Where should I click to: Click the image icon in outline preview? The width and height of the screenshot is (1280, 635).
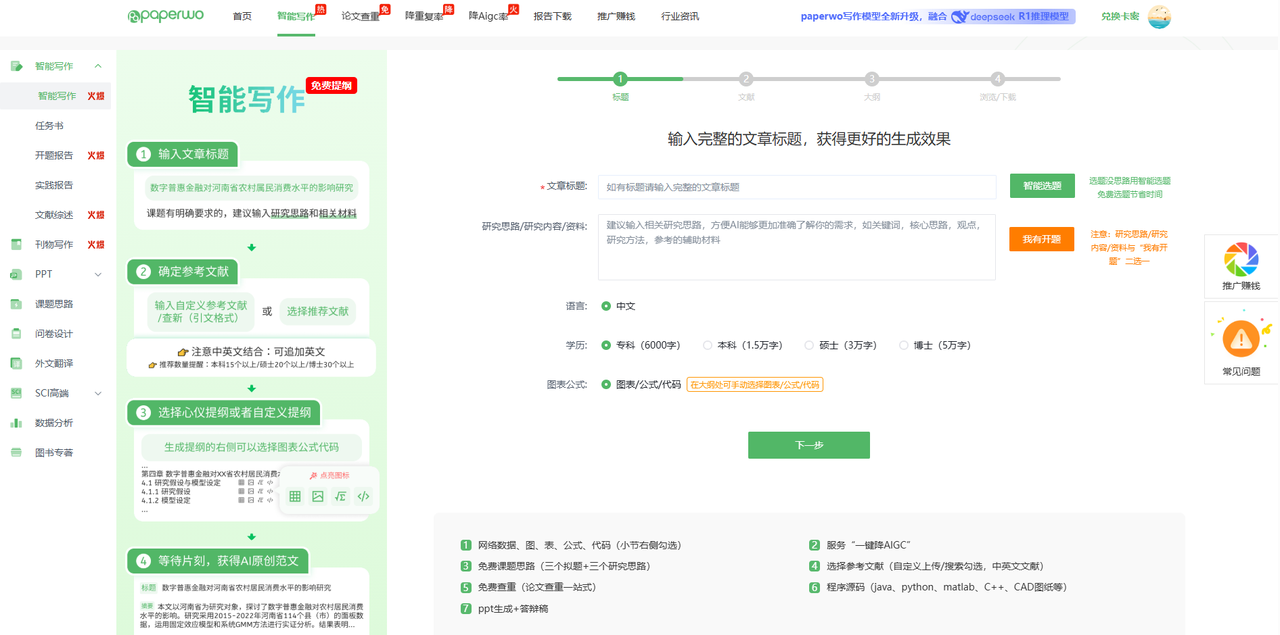click(318, 496)
